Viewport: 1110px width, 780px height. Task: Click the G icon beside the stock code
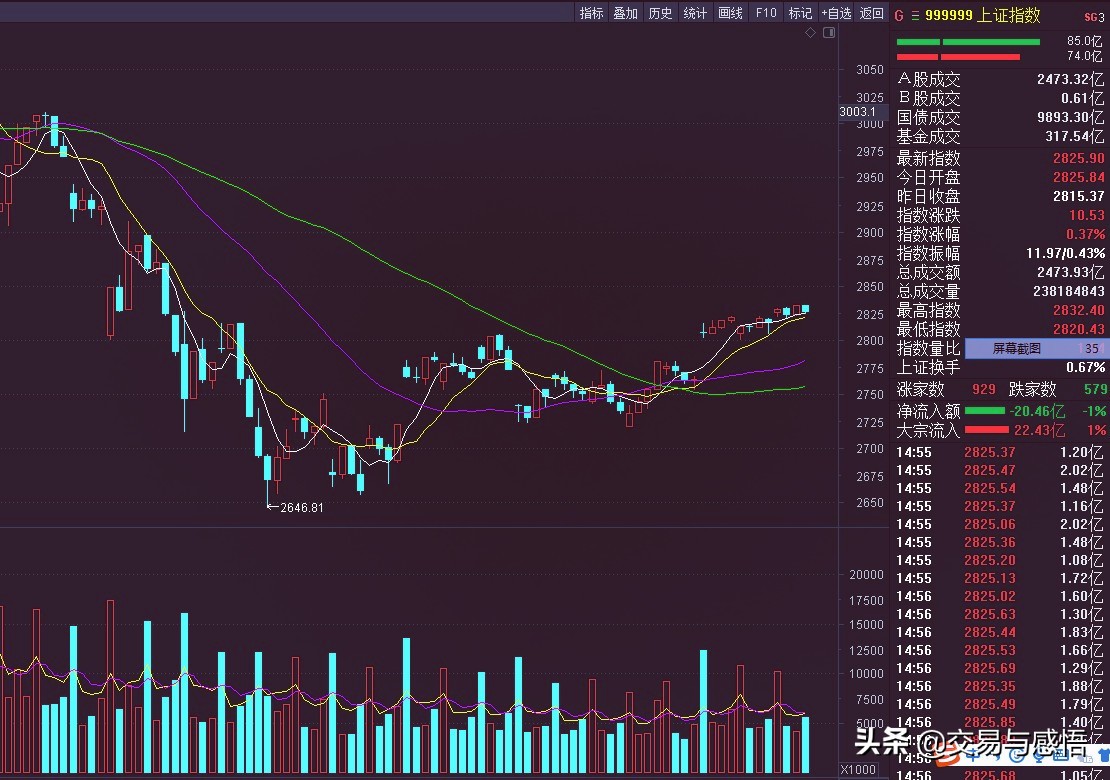click(898, 13)
